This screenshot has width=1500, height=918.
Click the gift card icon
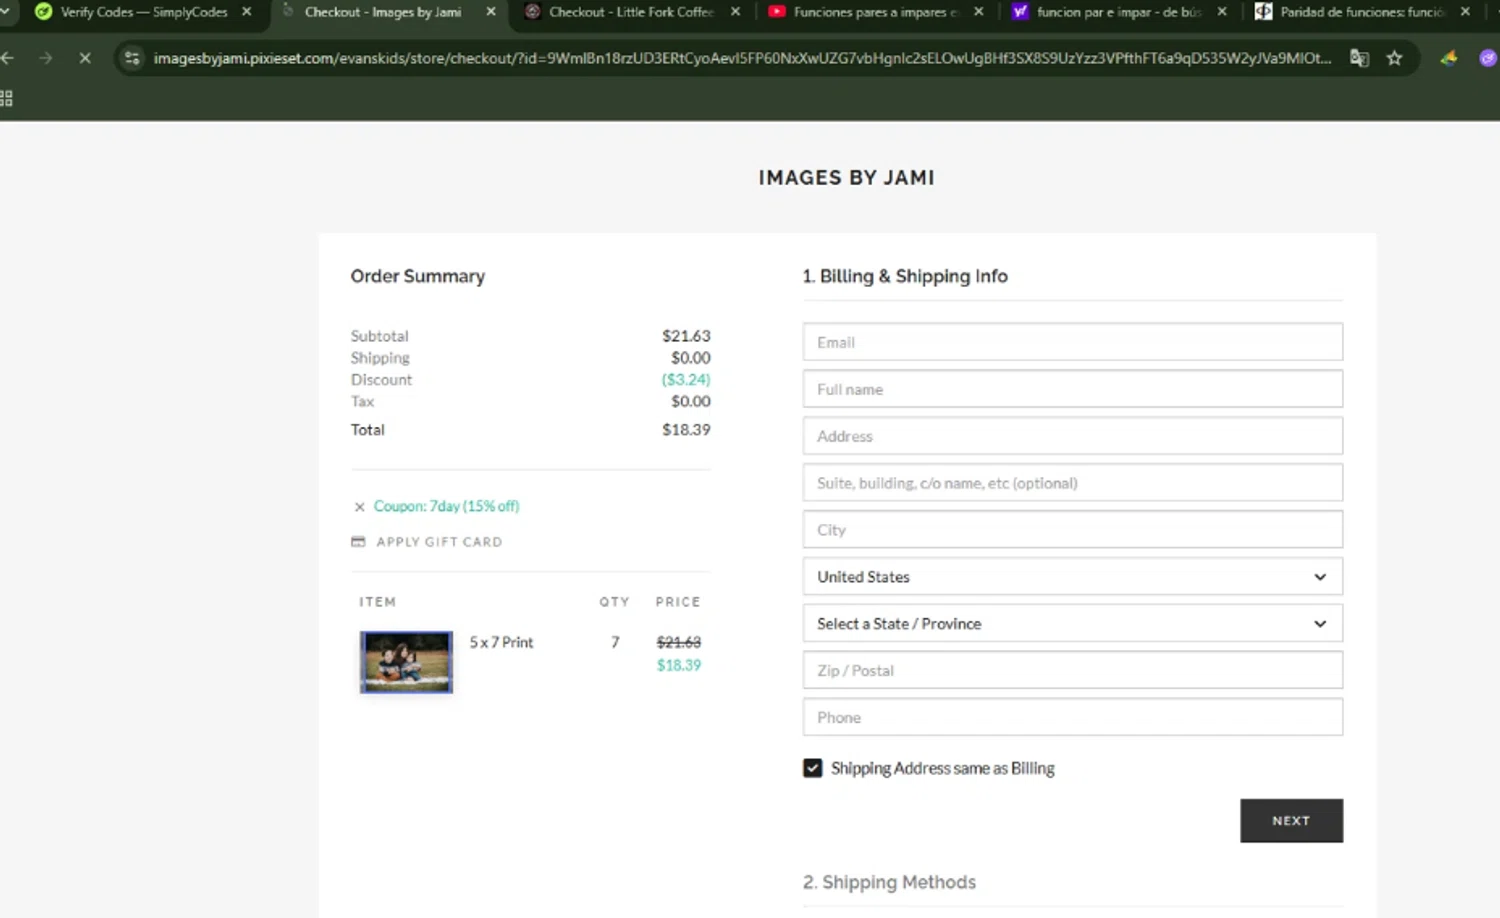click(358, 542)
